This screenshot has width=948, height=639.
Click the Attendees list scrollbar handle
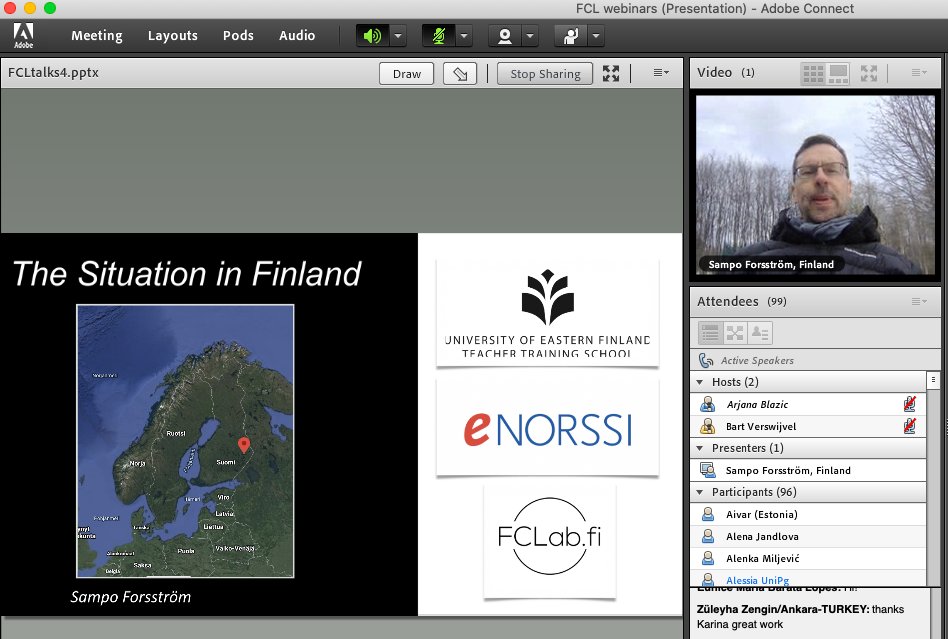[x=933, y=380]
